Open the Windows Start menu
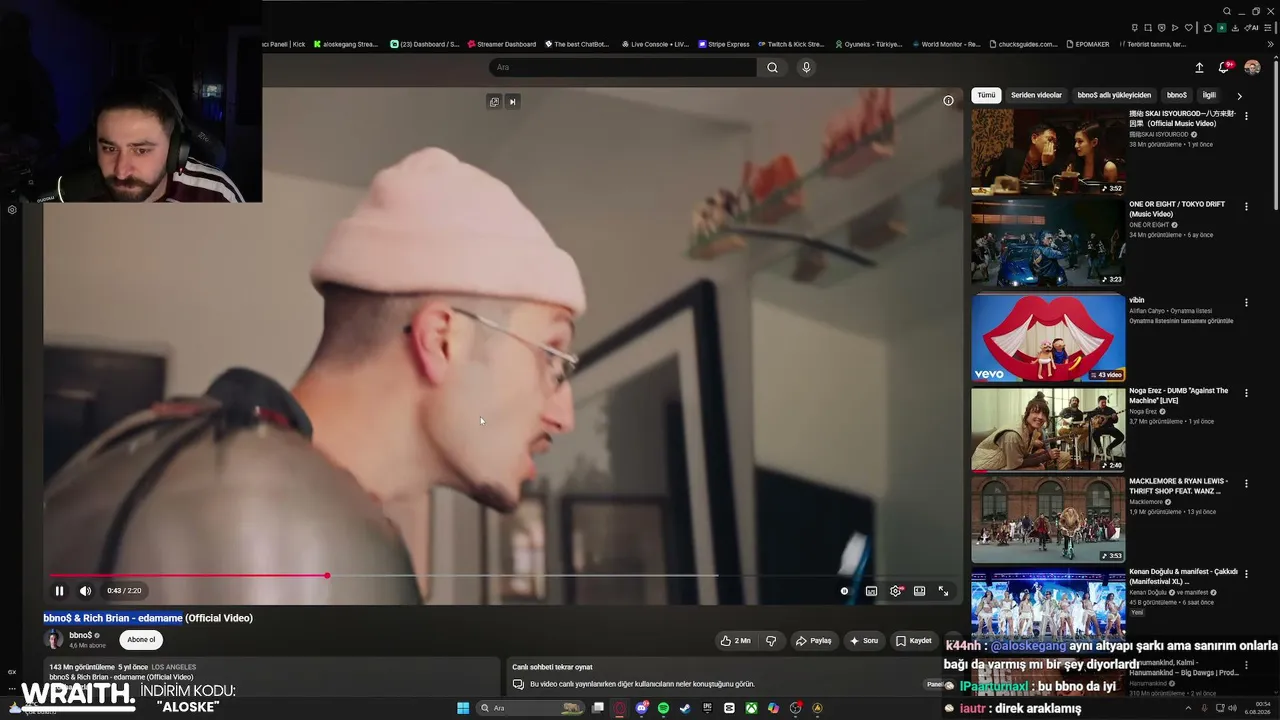This screenshot has height=720, width=1280. coord(463,708)
